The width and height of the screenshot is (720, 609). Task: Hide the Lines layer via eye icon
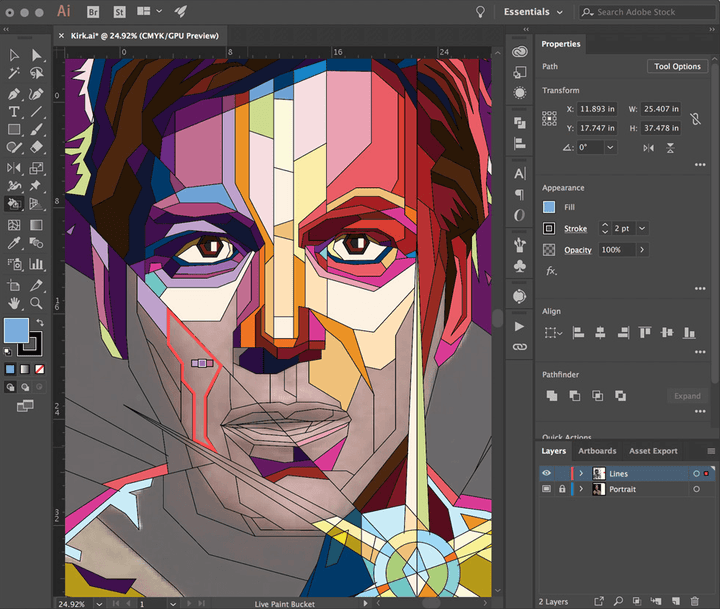pos(546,473)
